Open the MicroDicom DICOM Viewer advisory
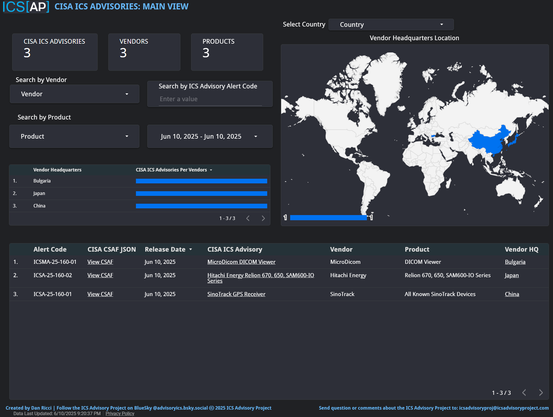 pyautogui.click(x=241, y=262)
